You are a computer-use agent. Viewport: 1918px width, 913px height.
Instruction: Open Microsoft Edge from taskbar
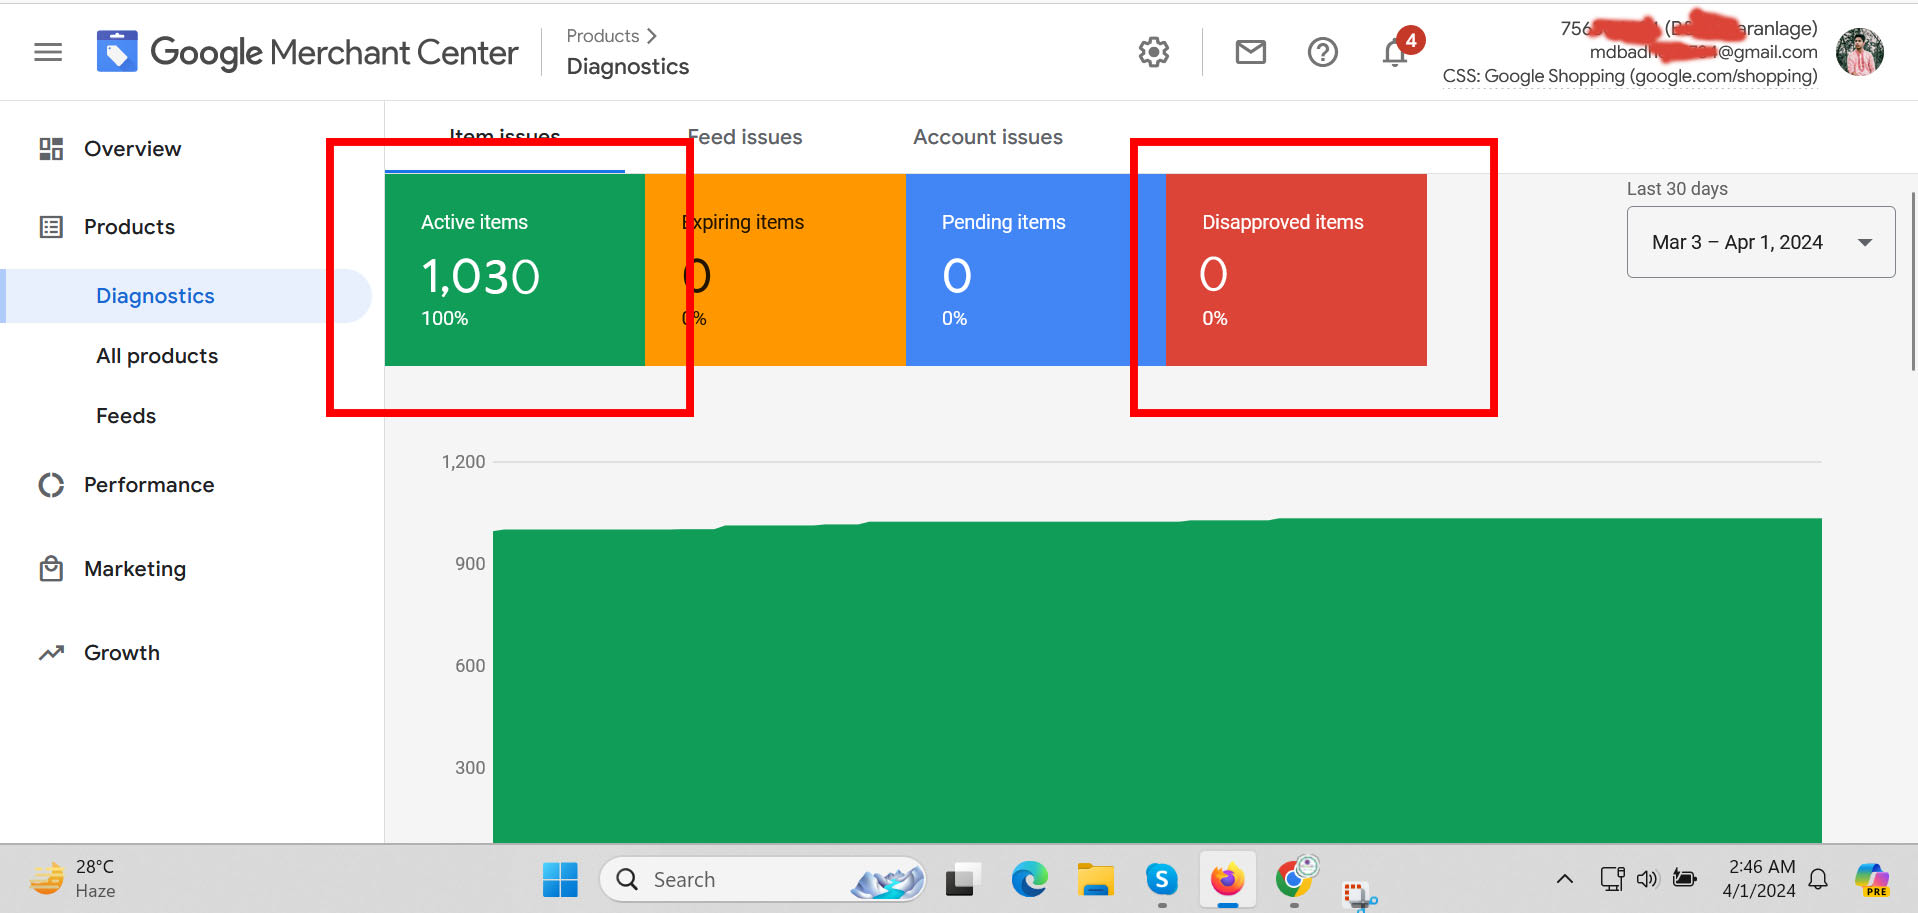[1029, 880]
